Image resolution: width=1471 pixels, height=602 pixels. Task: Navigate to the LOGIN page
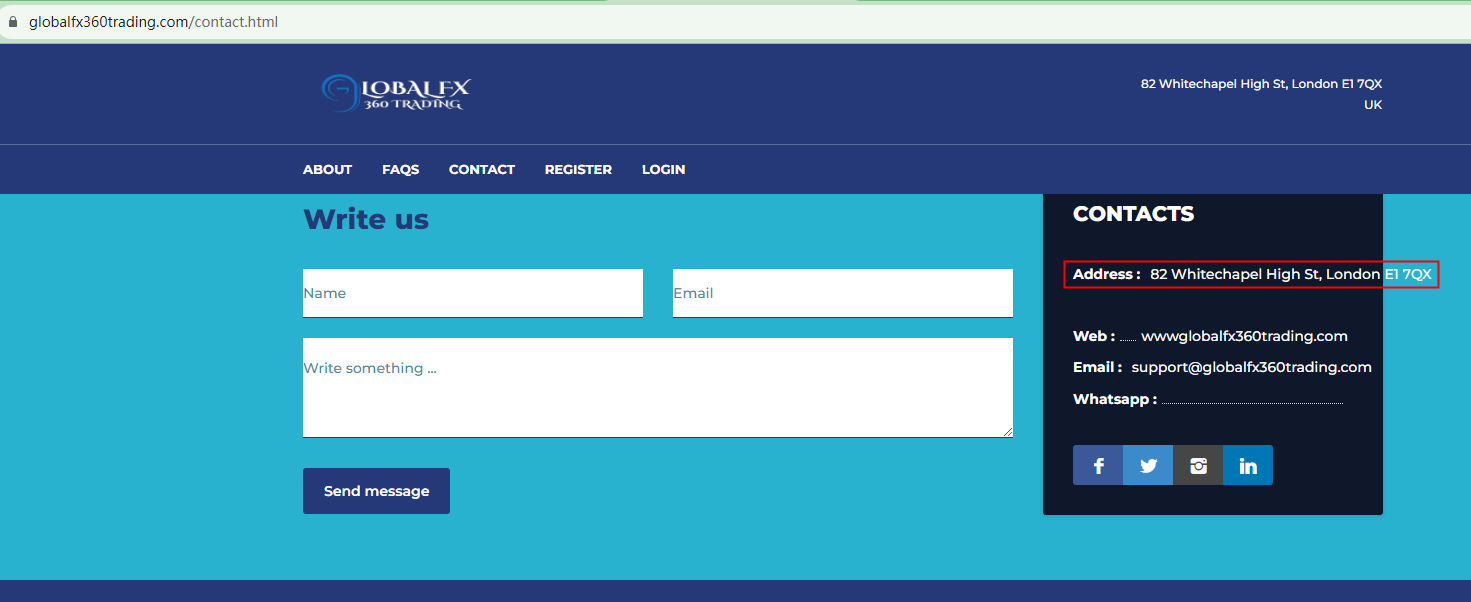pyautogui.click(x=663, y=170)
